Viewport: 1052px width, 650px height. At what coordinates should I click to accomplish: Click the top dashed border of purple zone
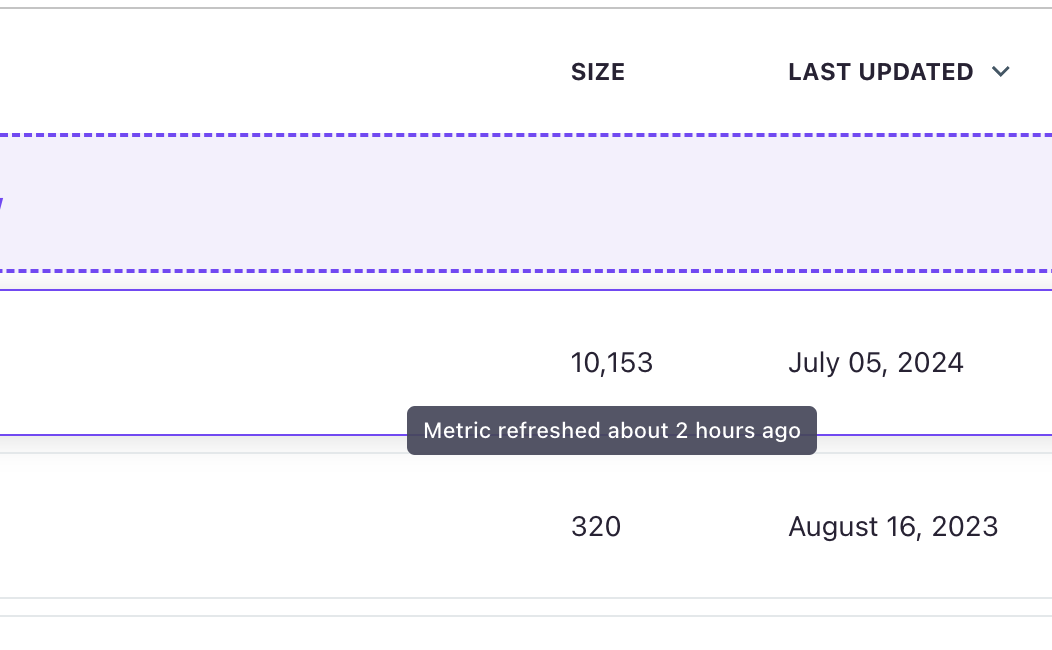[526, 135]
